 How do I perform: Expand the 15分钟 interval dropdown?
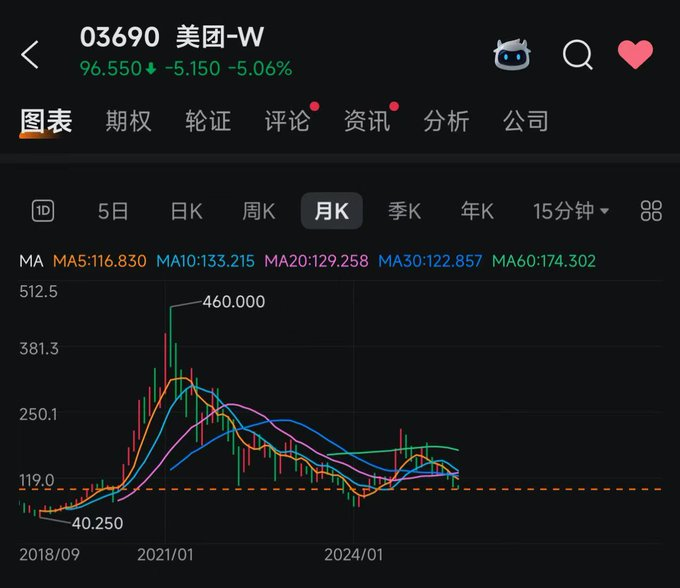coord(572,211)
